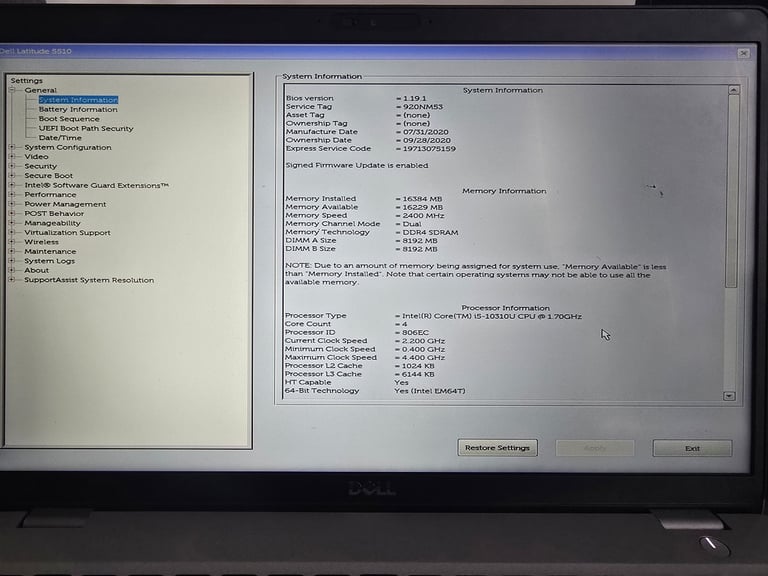Select the Security category label
The width and height of the screenshot is (768, 576).
41,166
